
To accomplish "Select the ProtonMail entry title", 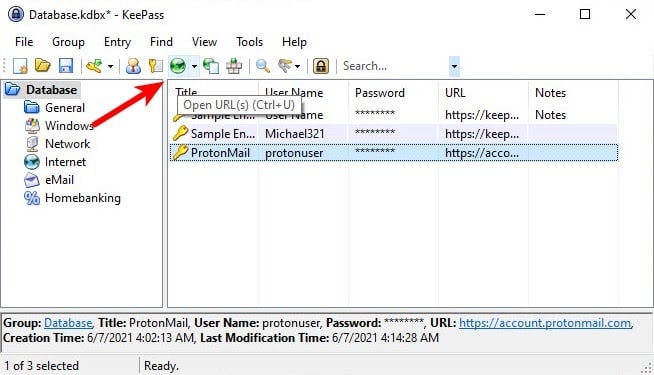I will coord(220,153).
